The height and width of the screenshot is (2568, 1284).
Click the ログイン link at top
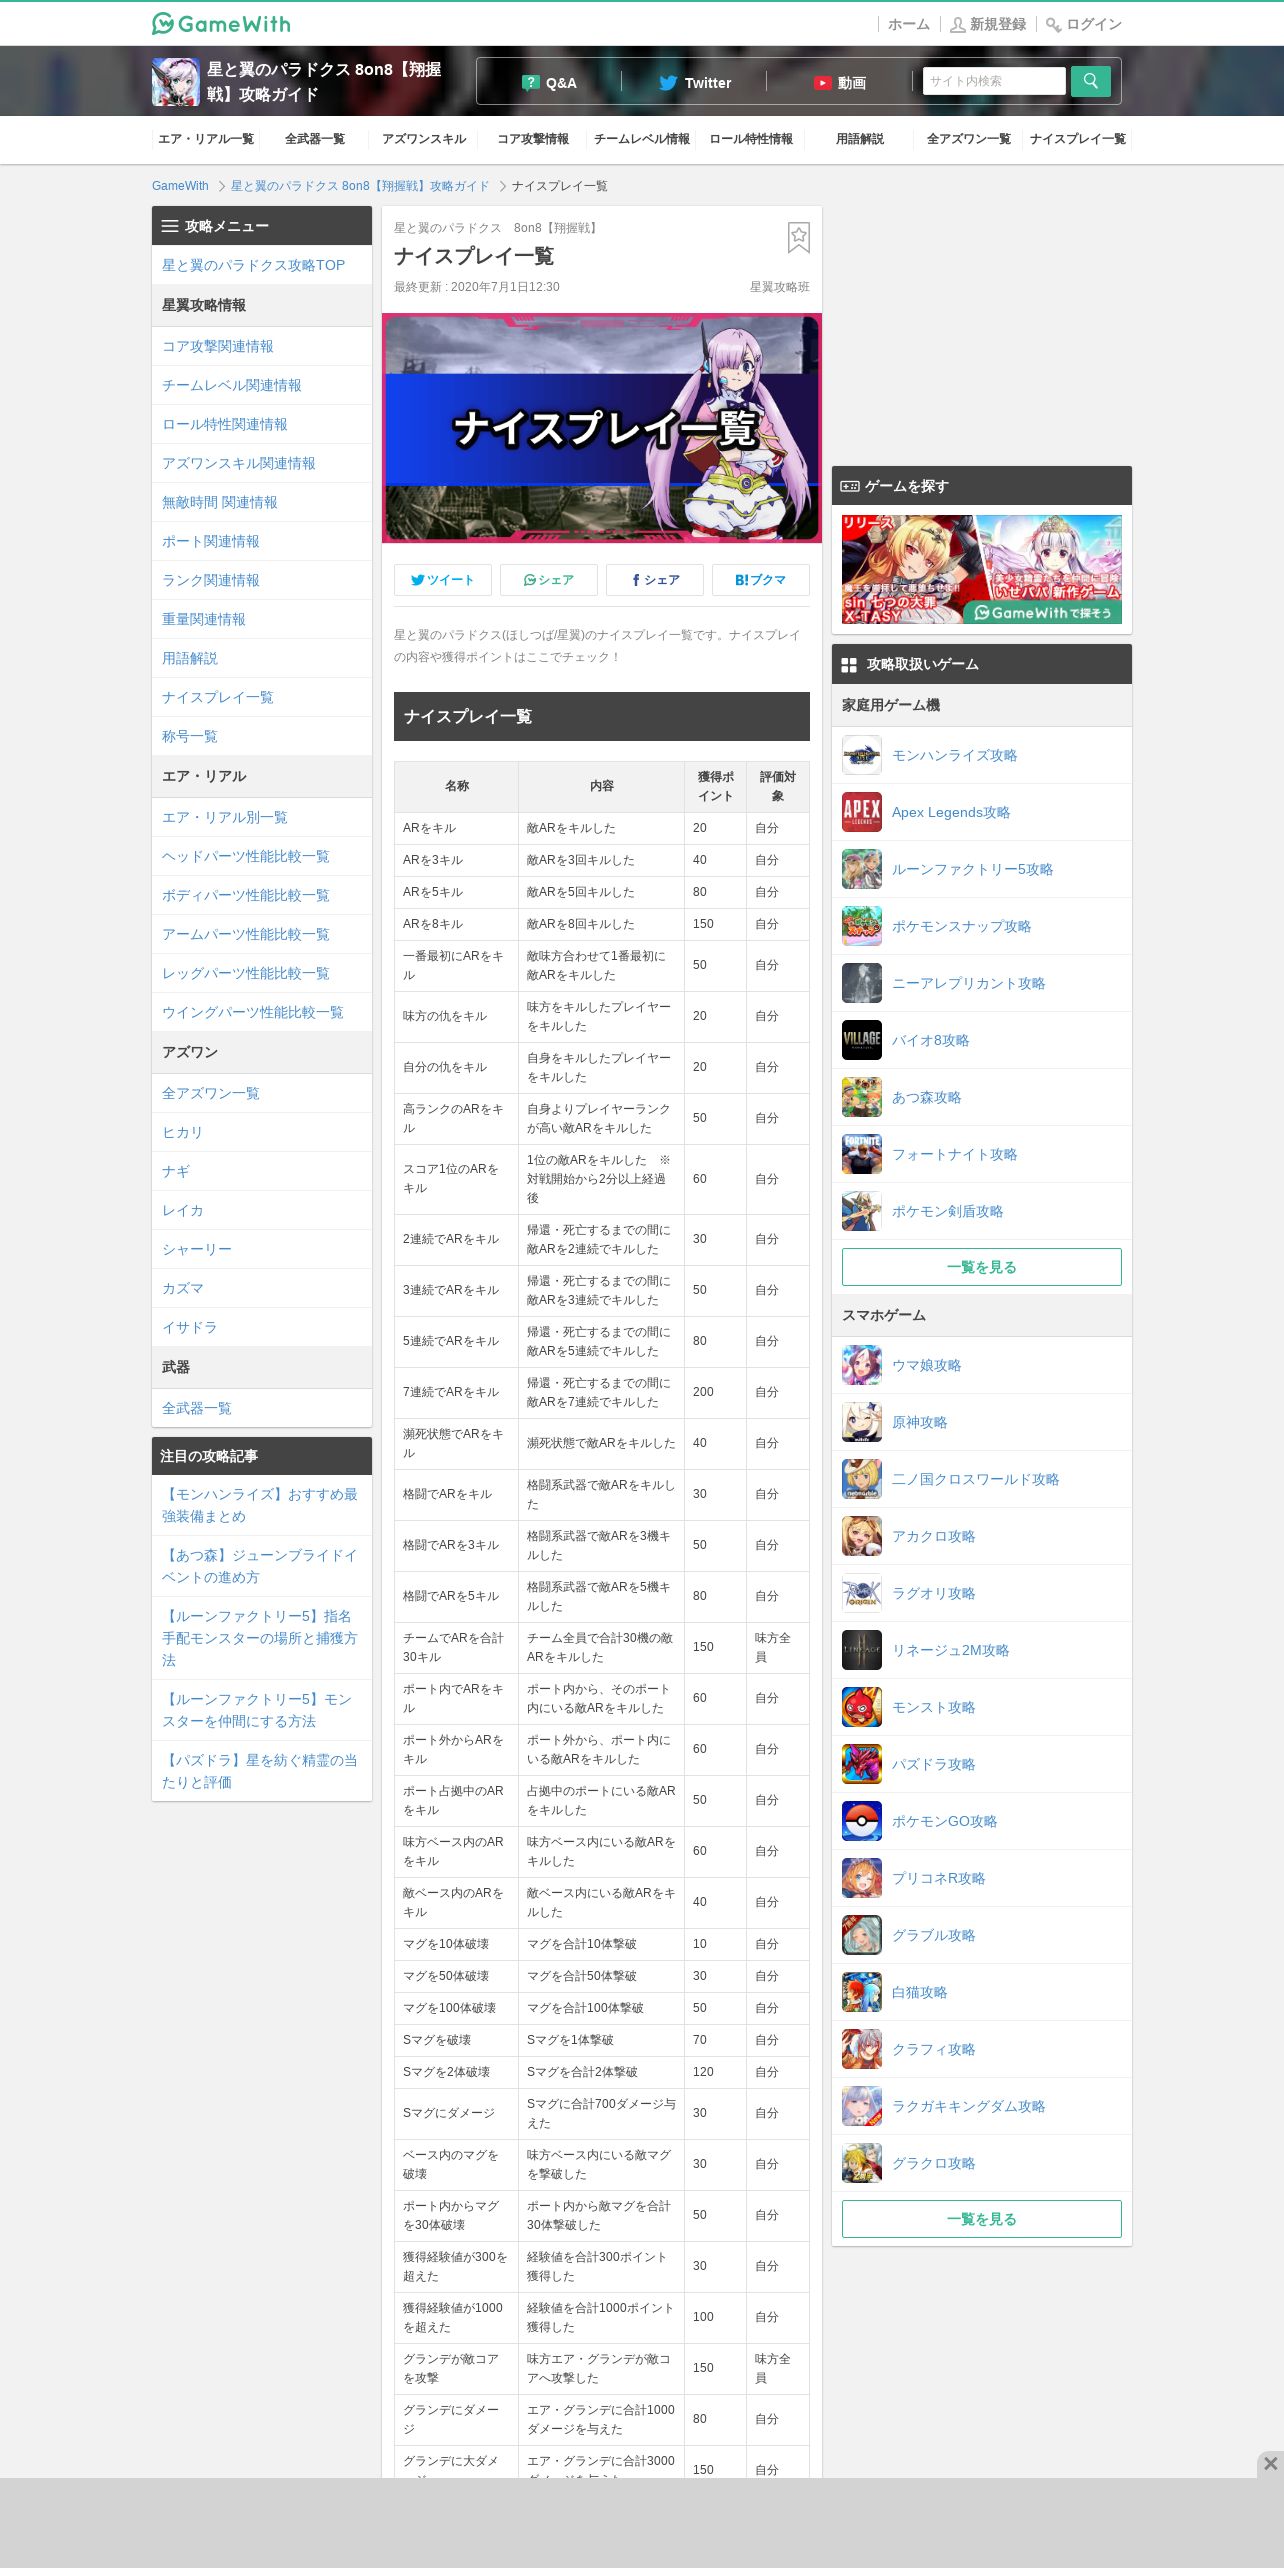(1084, 24)
